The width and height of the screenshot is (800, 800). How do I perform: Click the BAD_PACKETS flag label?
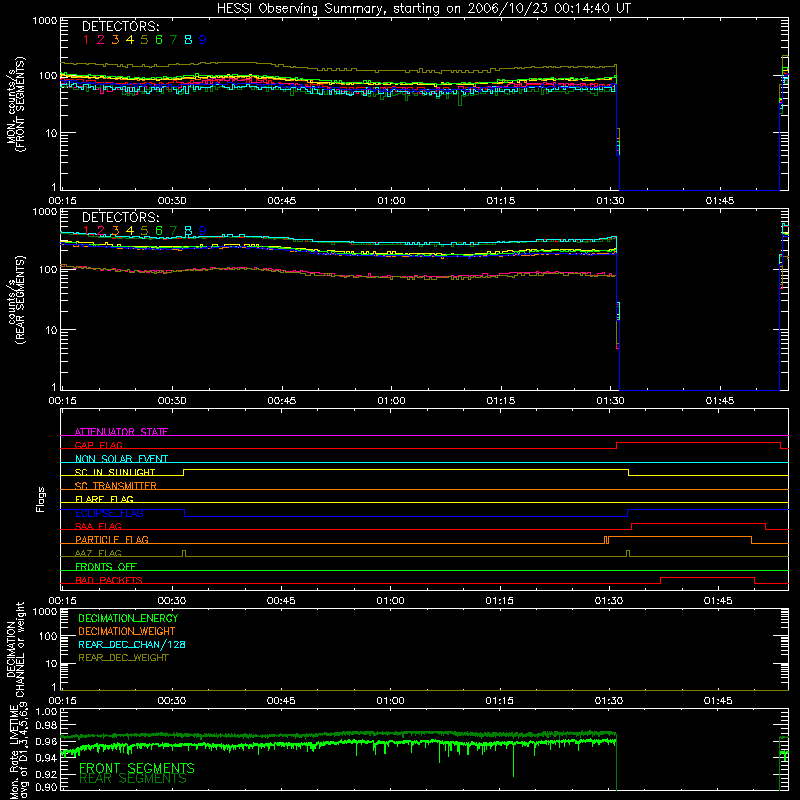(109, 580)
